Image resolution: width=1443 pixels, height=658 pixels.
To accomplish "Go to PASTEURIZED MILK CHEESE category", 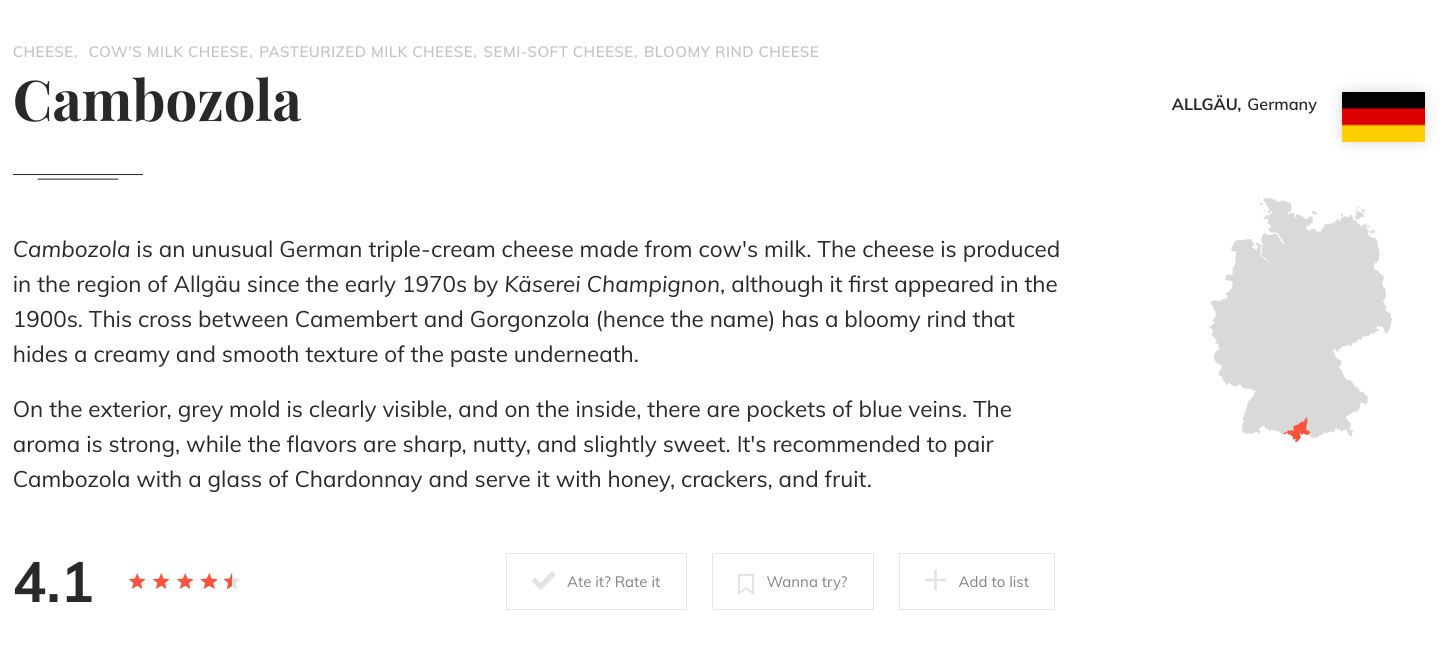I will point(367,52).
